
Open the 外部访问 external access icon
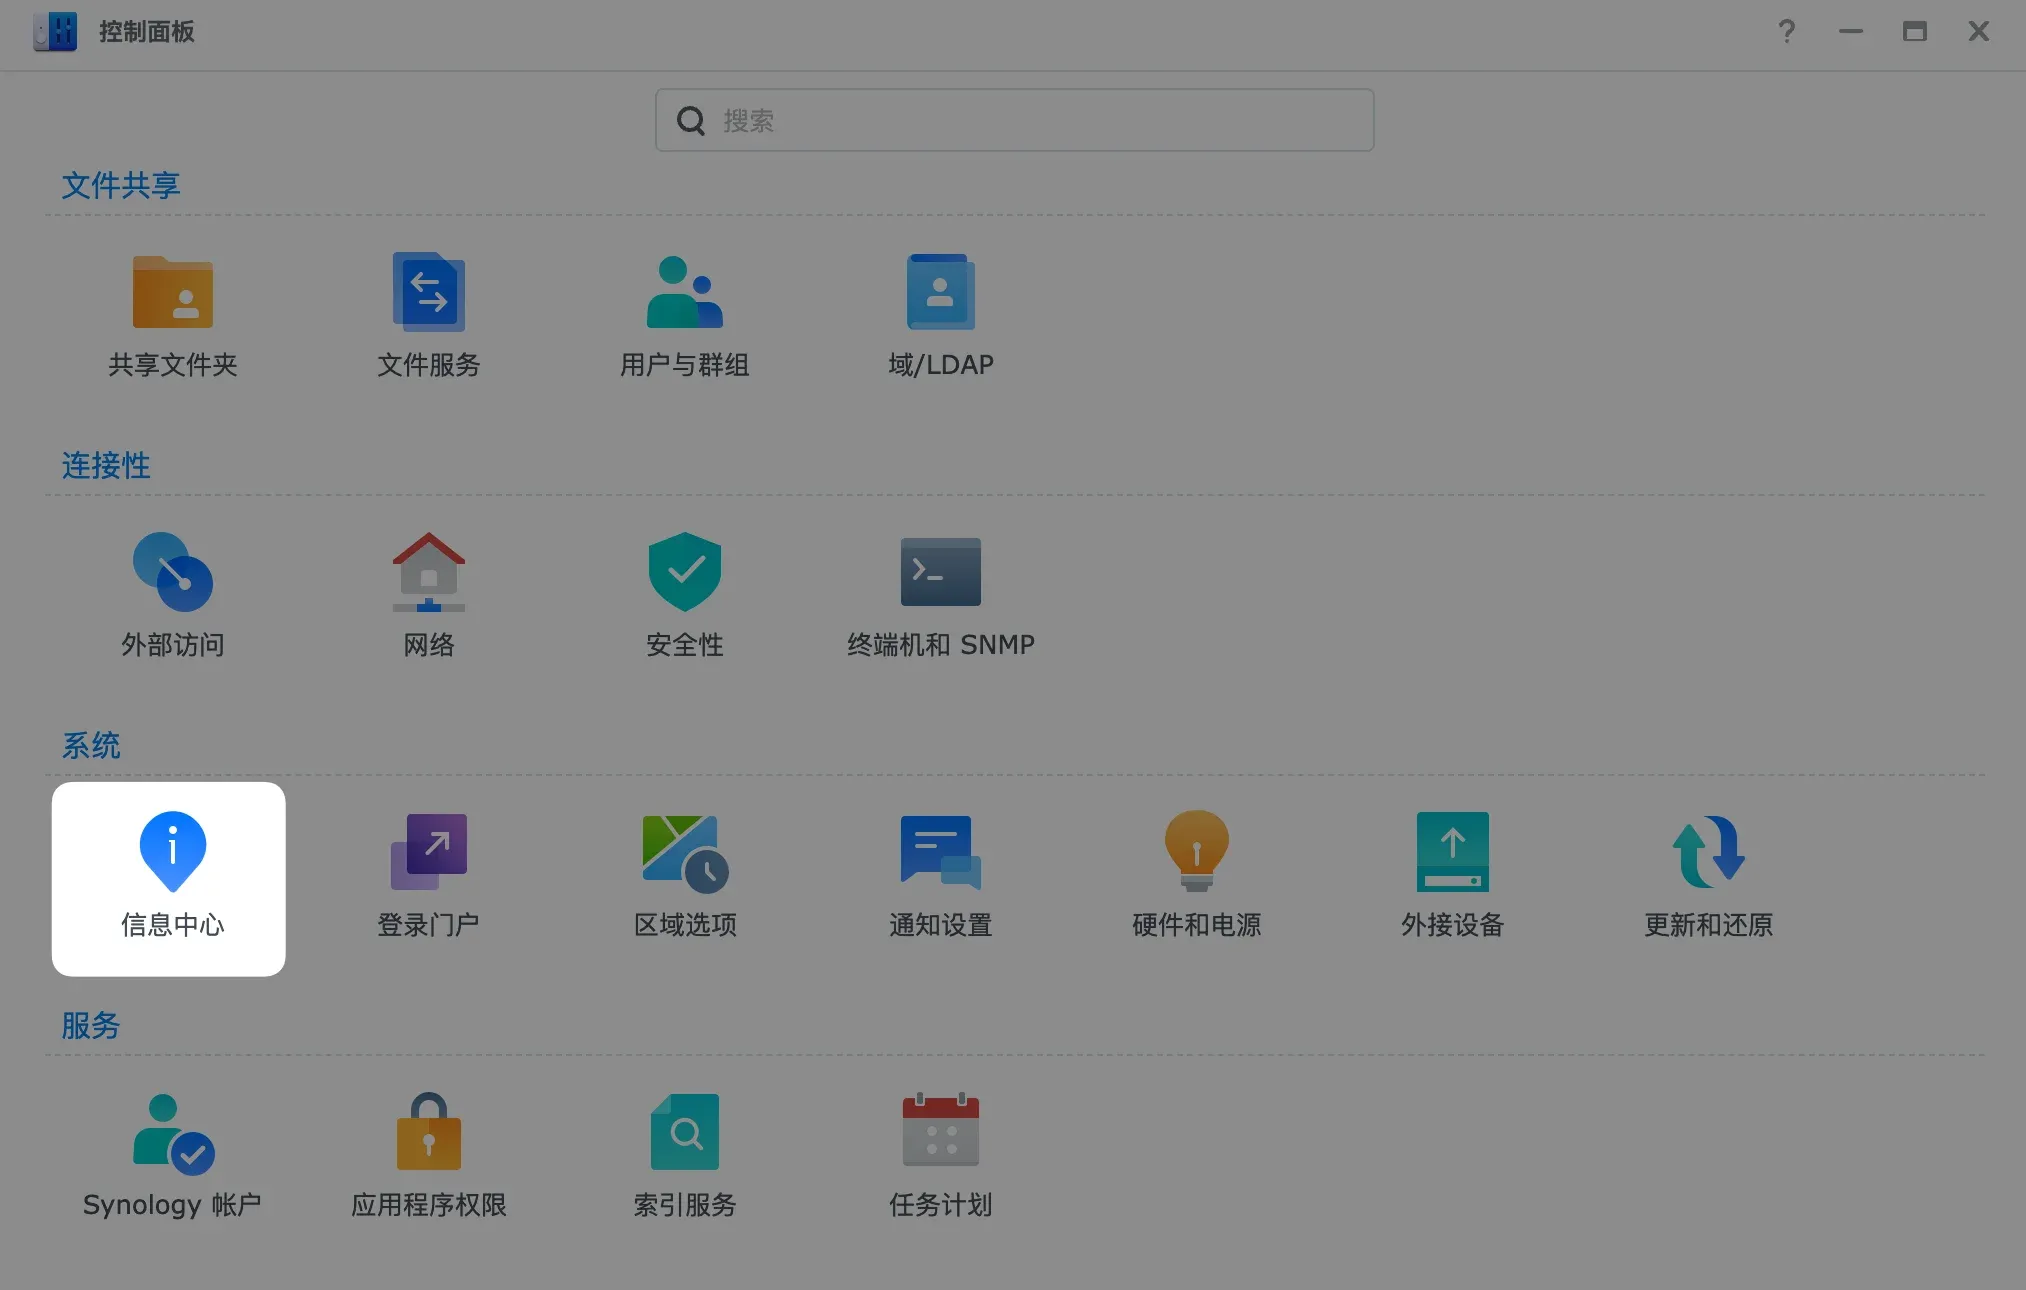pyautogui.click(x=172, y=572)
